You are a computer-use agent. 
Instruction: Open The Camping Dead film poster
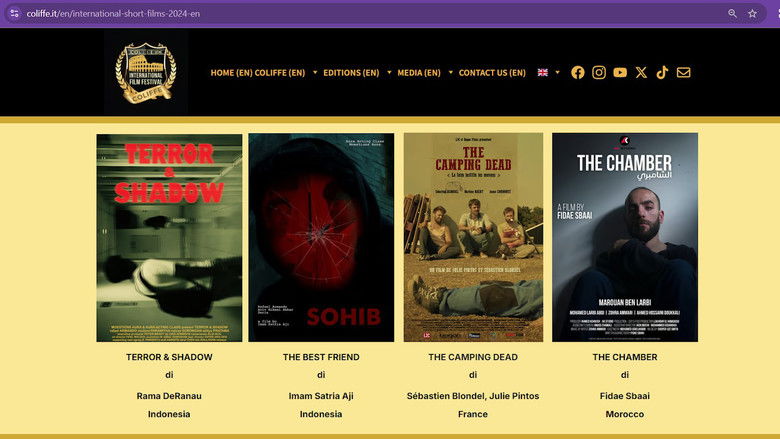click(473, 238)
